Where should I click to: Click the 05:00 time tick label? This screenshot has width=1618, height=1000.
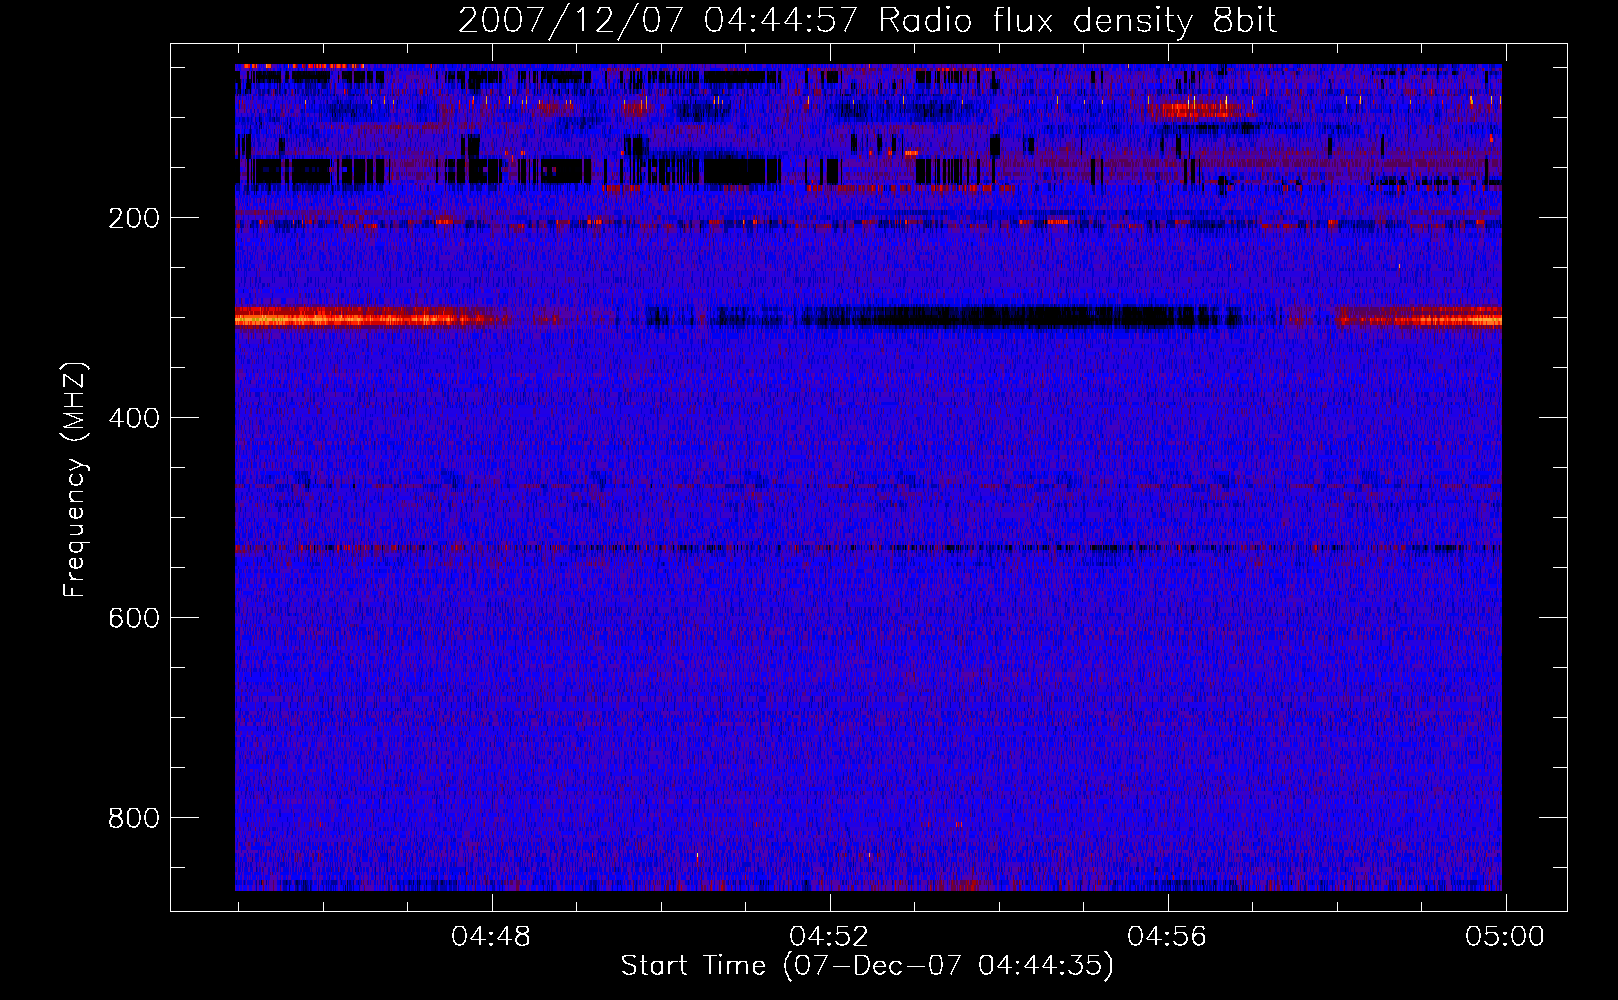1505,937
